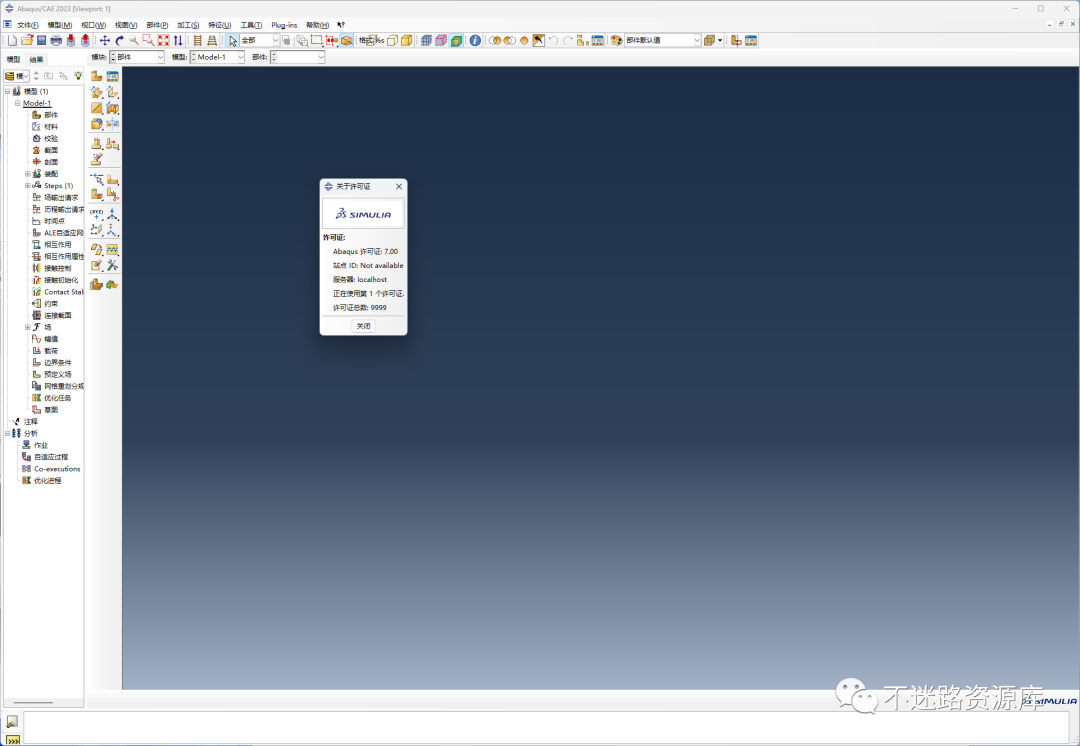
Task: Click the Cycle Views arrows icon
Action: (x=178, y=41)
